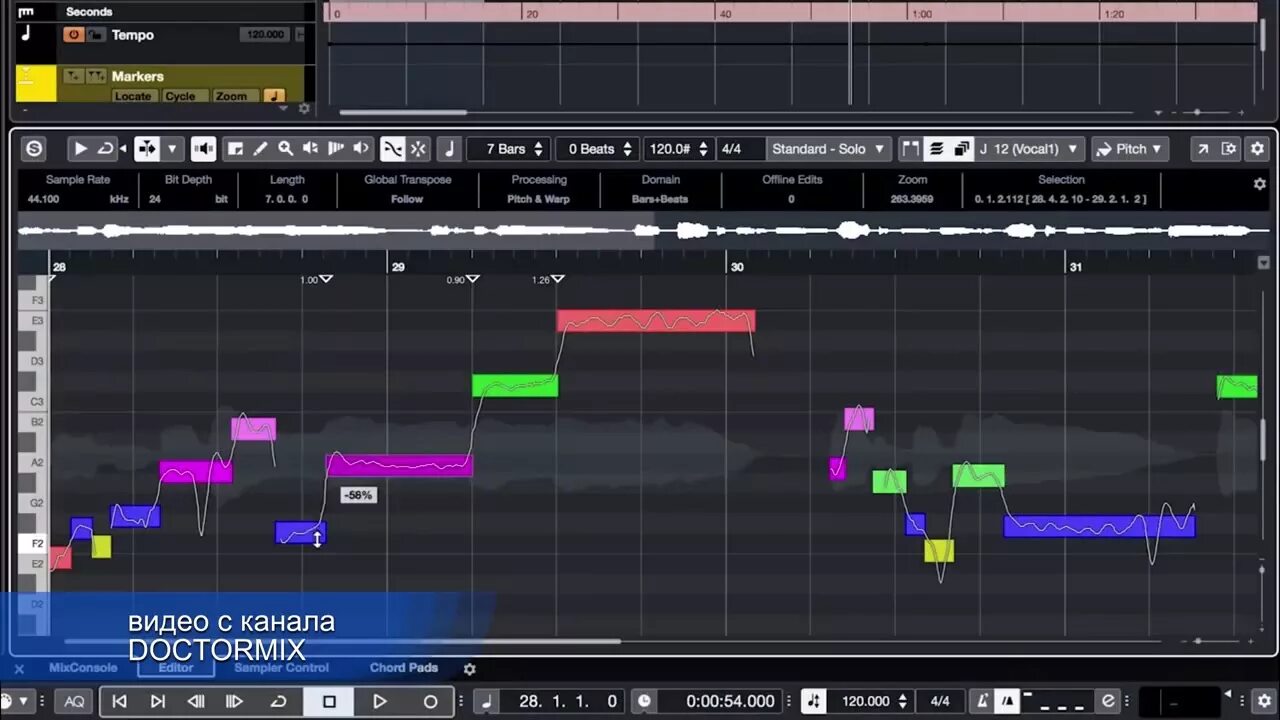The width and height of the screenshot is (1280, 720).
Task: Click the Markers track Locate button
Action: click(133, 96)
